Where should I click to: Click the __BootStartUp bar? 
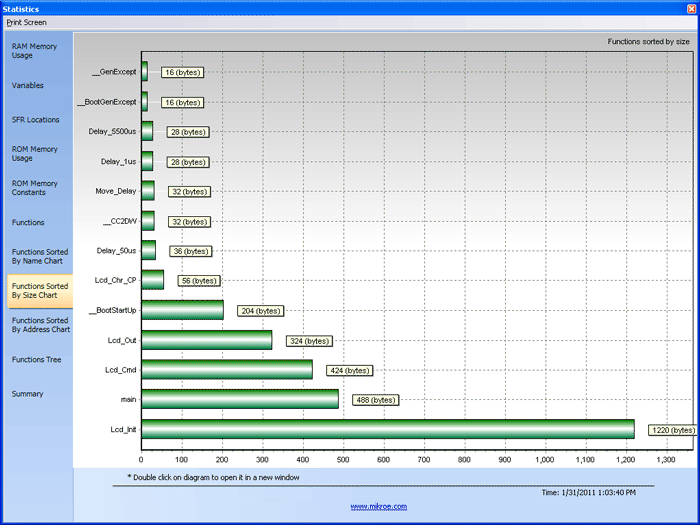click(x=183, y=310)
